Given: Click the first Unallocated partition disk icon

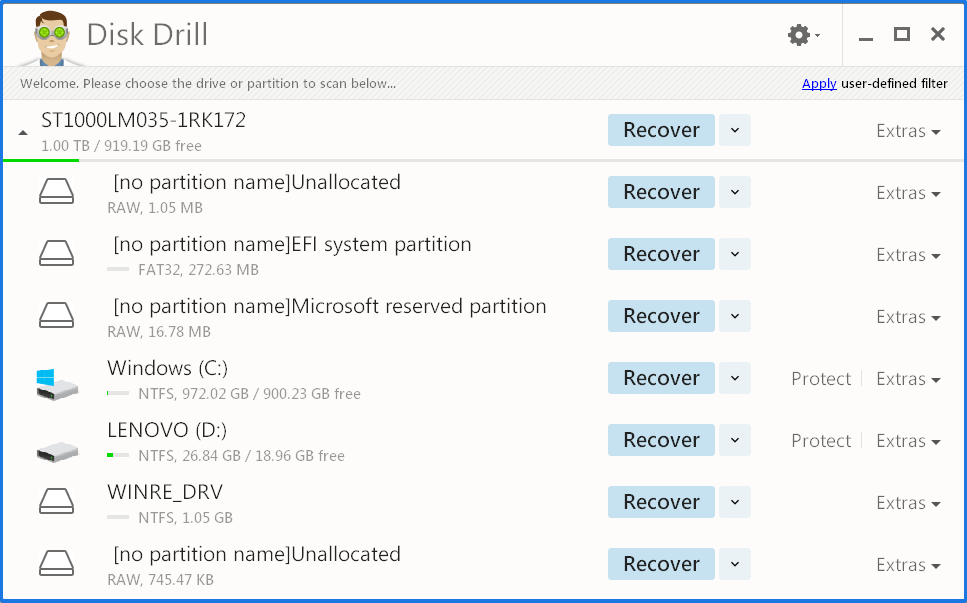Looking at the screenshot, I should [56, 192].
